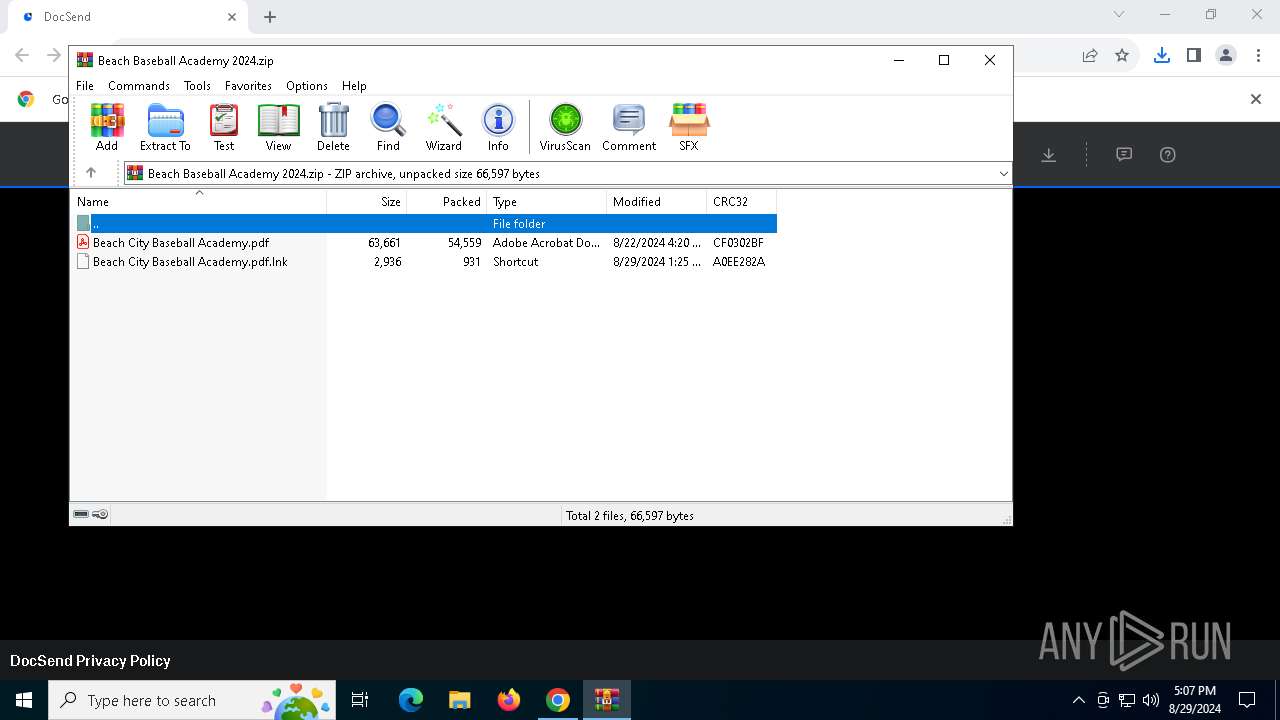Viewport: 1280px width, 720px height.
Task: Toggle Chrome's side panel icon
Action: point(1193,56)
